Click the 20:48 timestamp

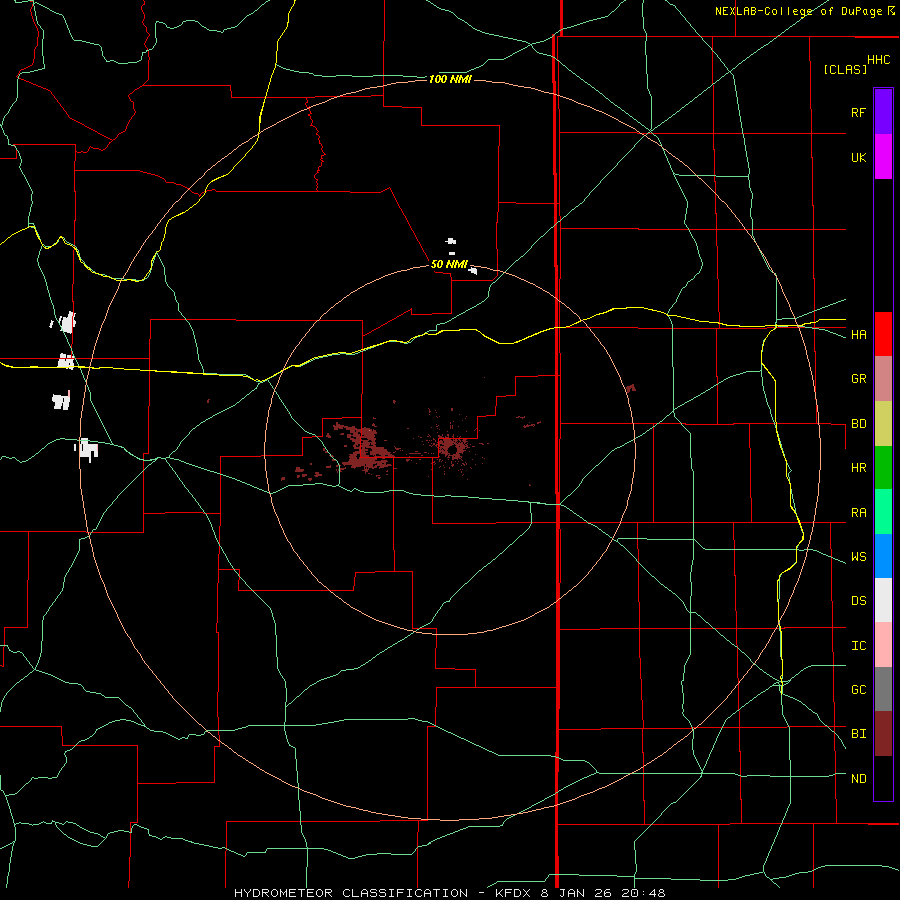tap(642, 893)
